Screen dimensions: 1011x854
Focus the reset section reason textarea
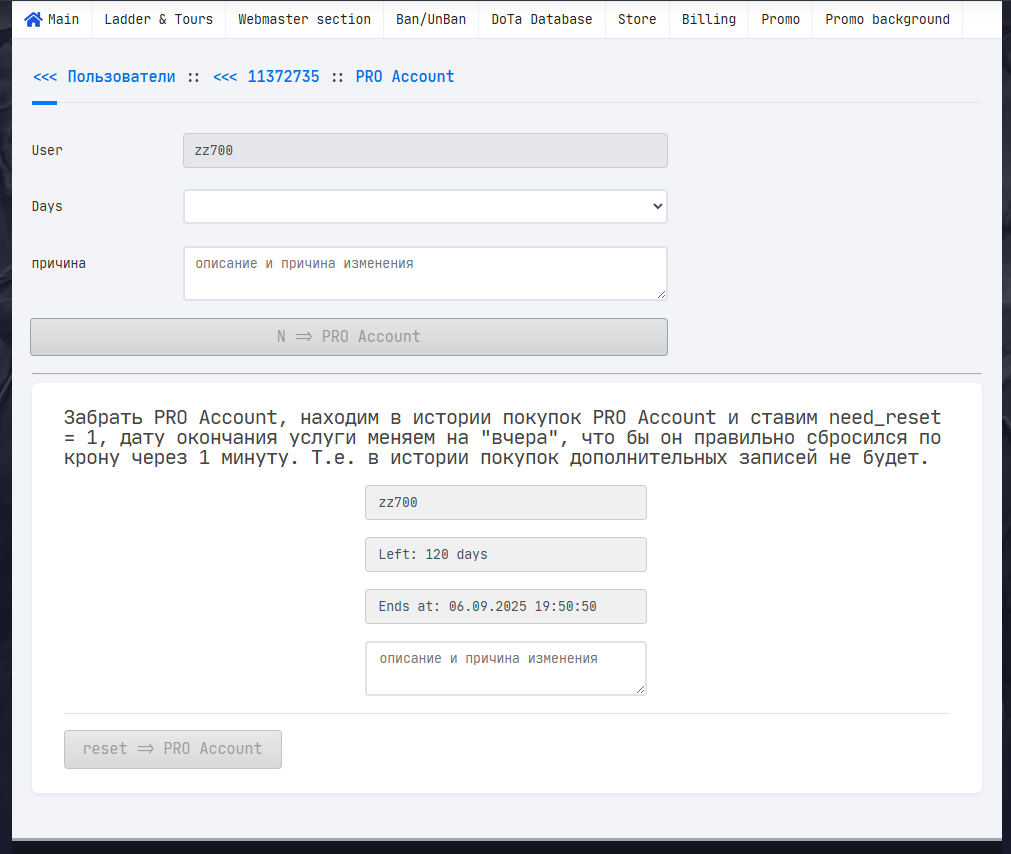[x=506, y=668]
